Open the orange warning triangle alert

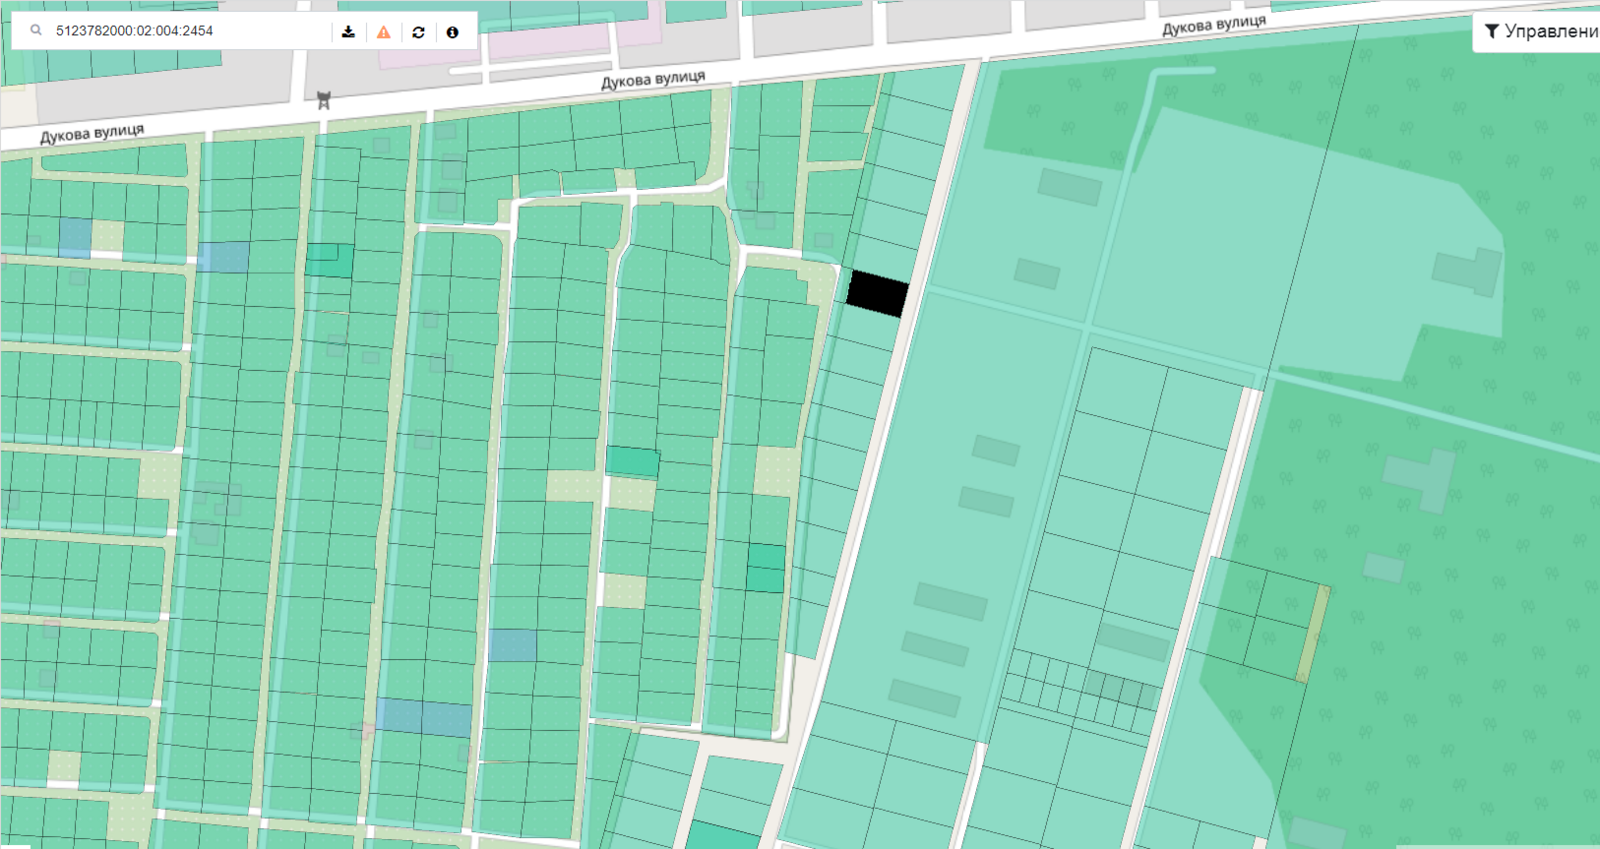(383, 32)
